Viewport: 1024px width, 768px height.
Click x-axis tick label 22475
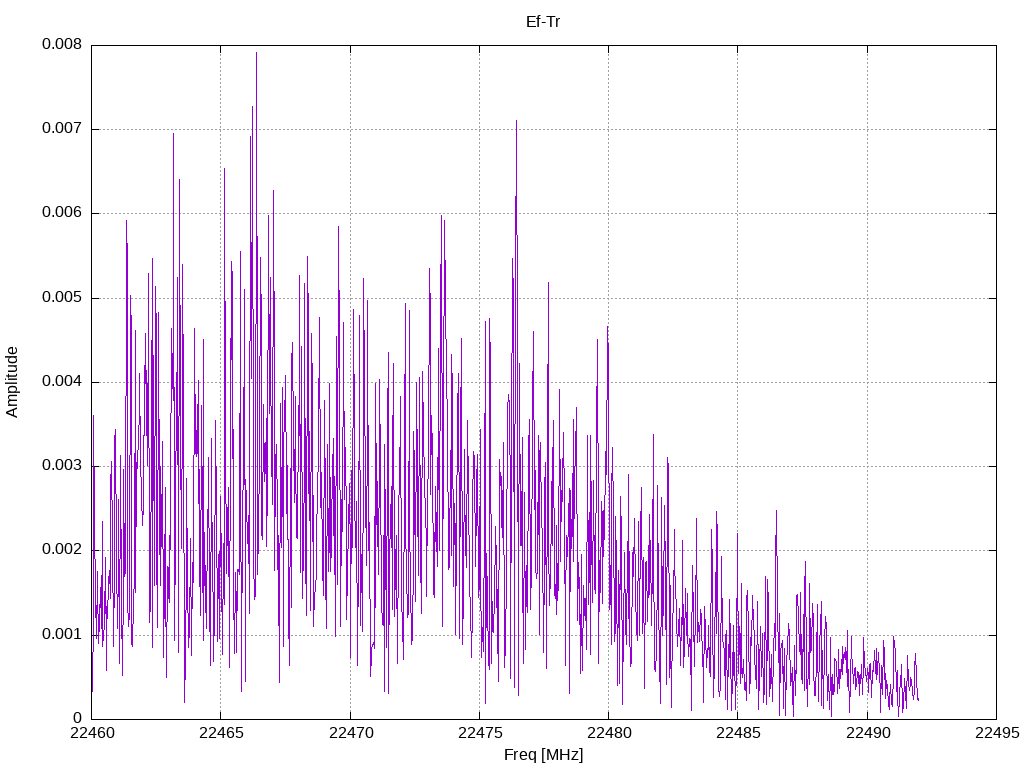pos(479,733)
